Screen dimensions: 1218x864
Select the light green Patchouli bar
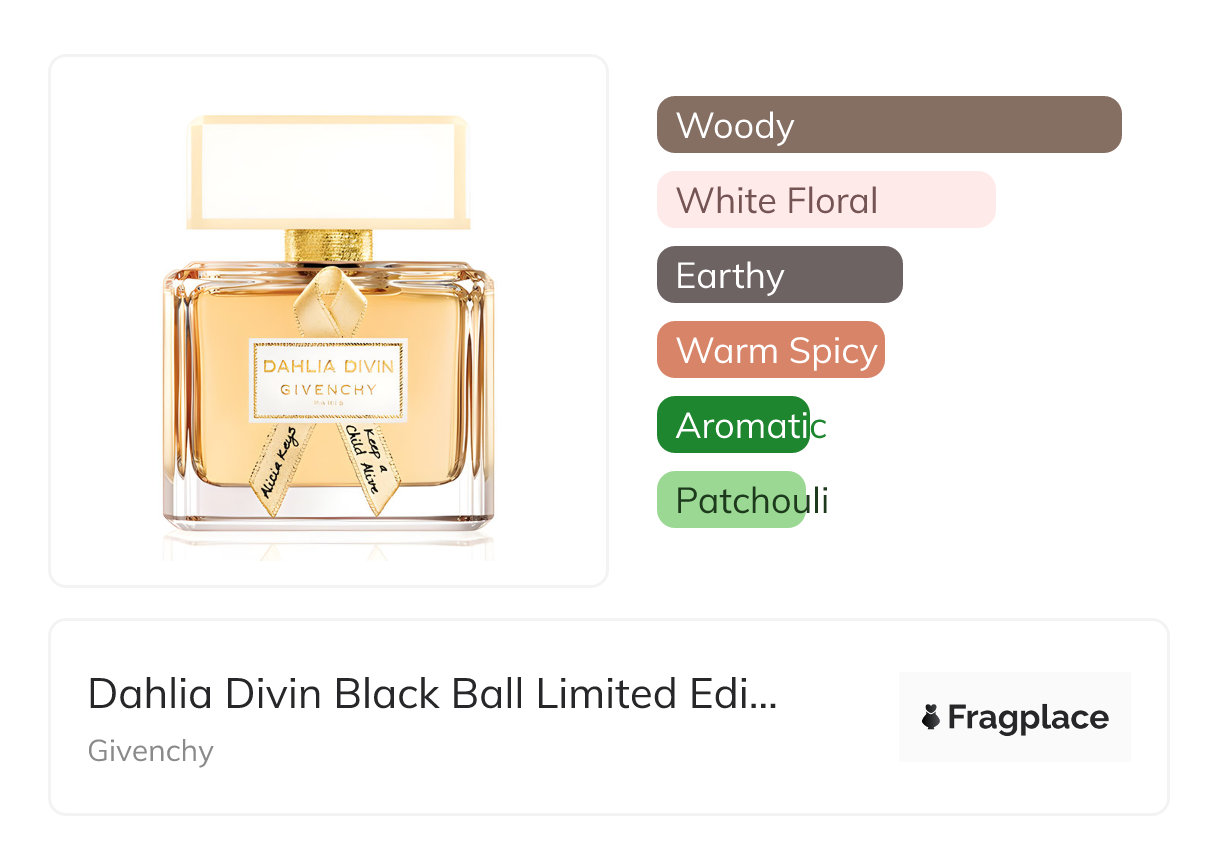pyautogui.click(x=731, y=500)
